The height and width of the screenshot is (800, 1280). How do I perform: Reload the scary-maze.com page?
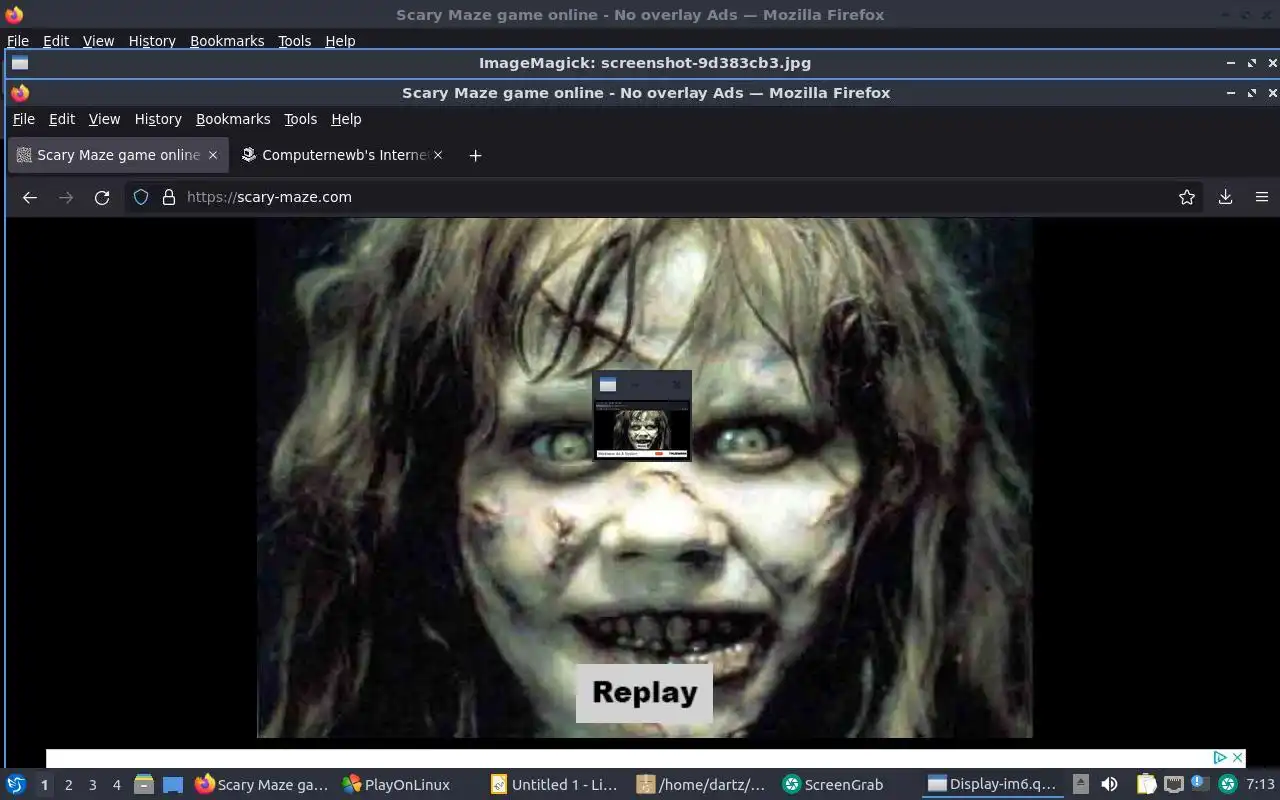click(x=102, y=197)
